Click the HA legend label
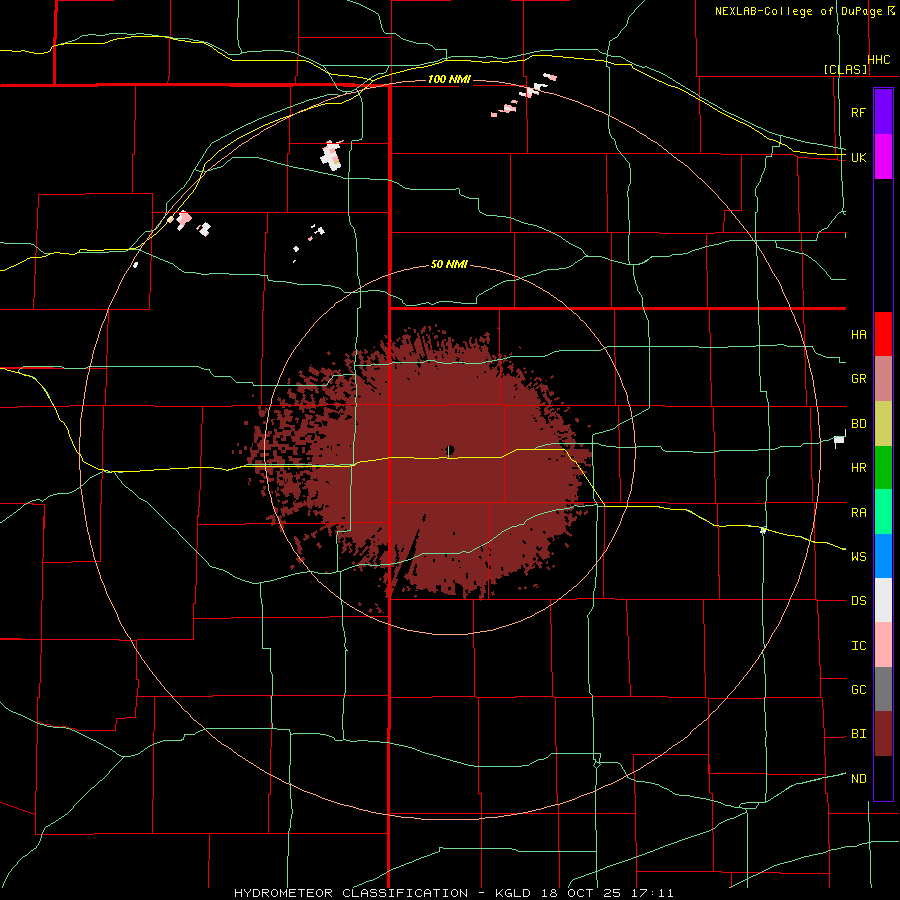 [x=858, y=334]
